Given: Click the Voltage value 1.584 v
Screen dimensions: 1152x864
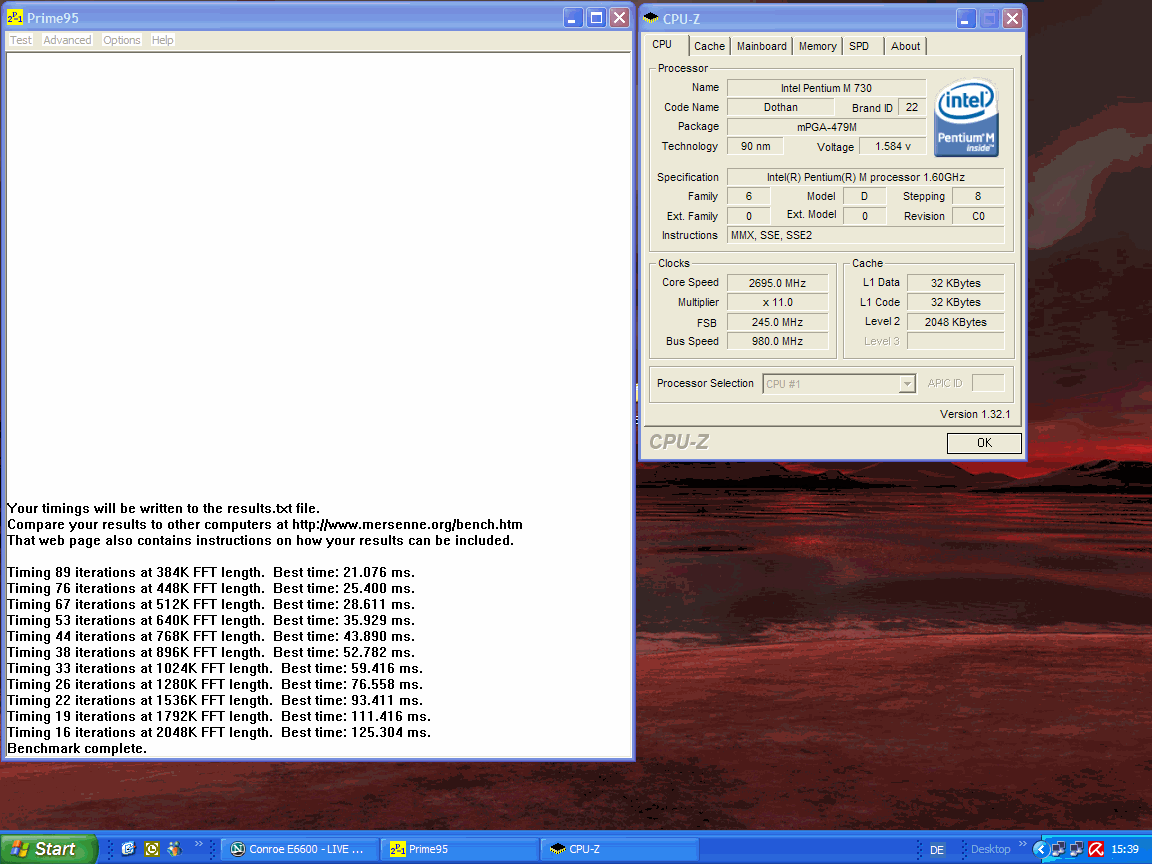Looking at the screenshot, I should [893, 146].
